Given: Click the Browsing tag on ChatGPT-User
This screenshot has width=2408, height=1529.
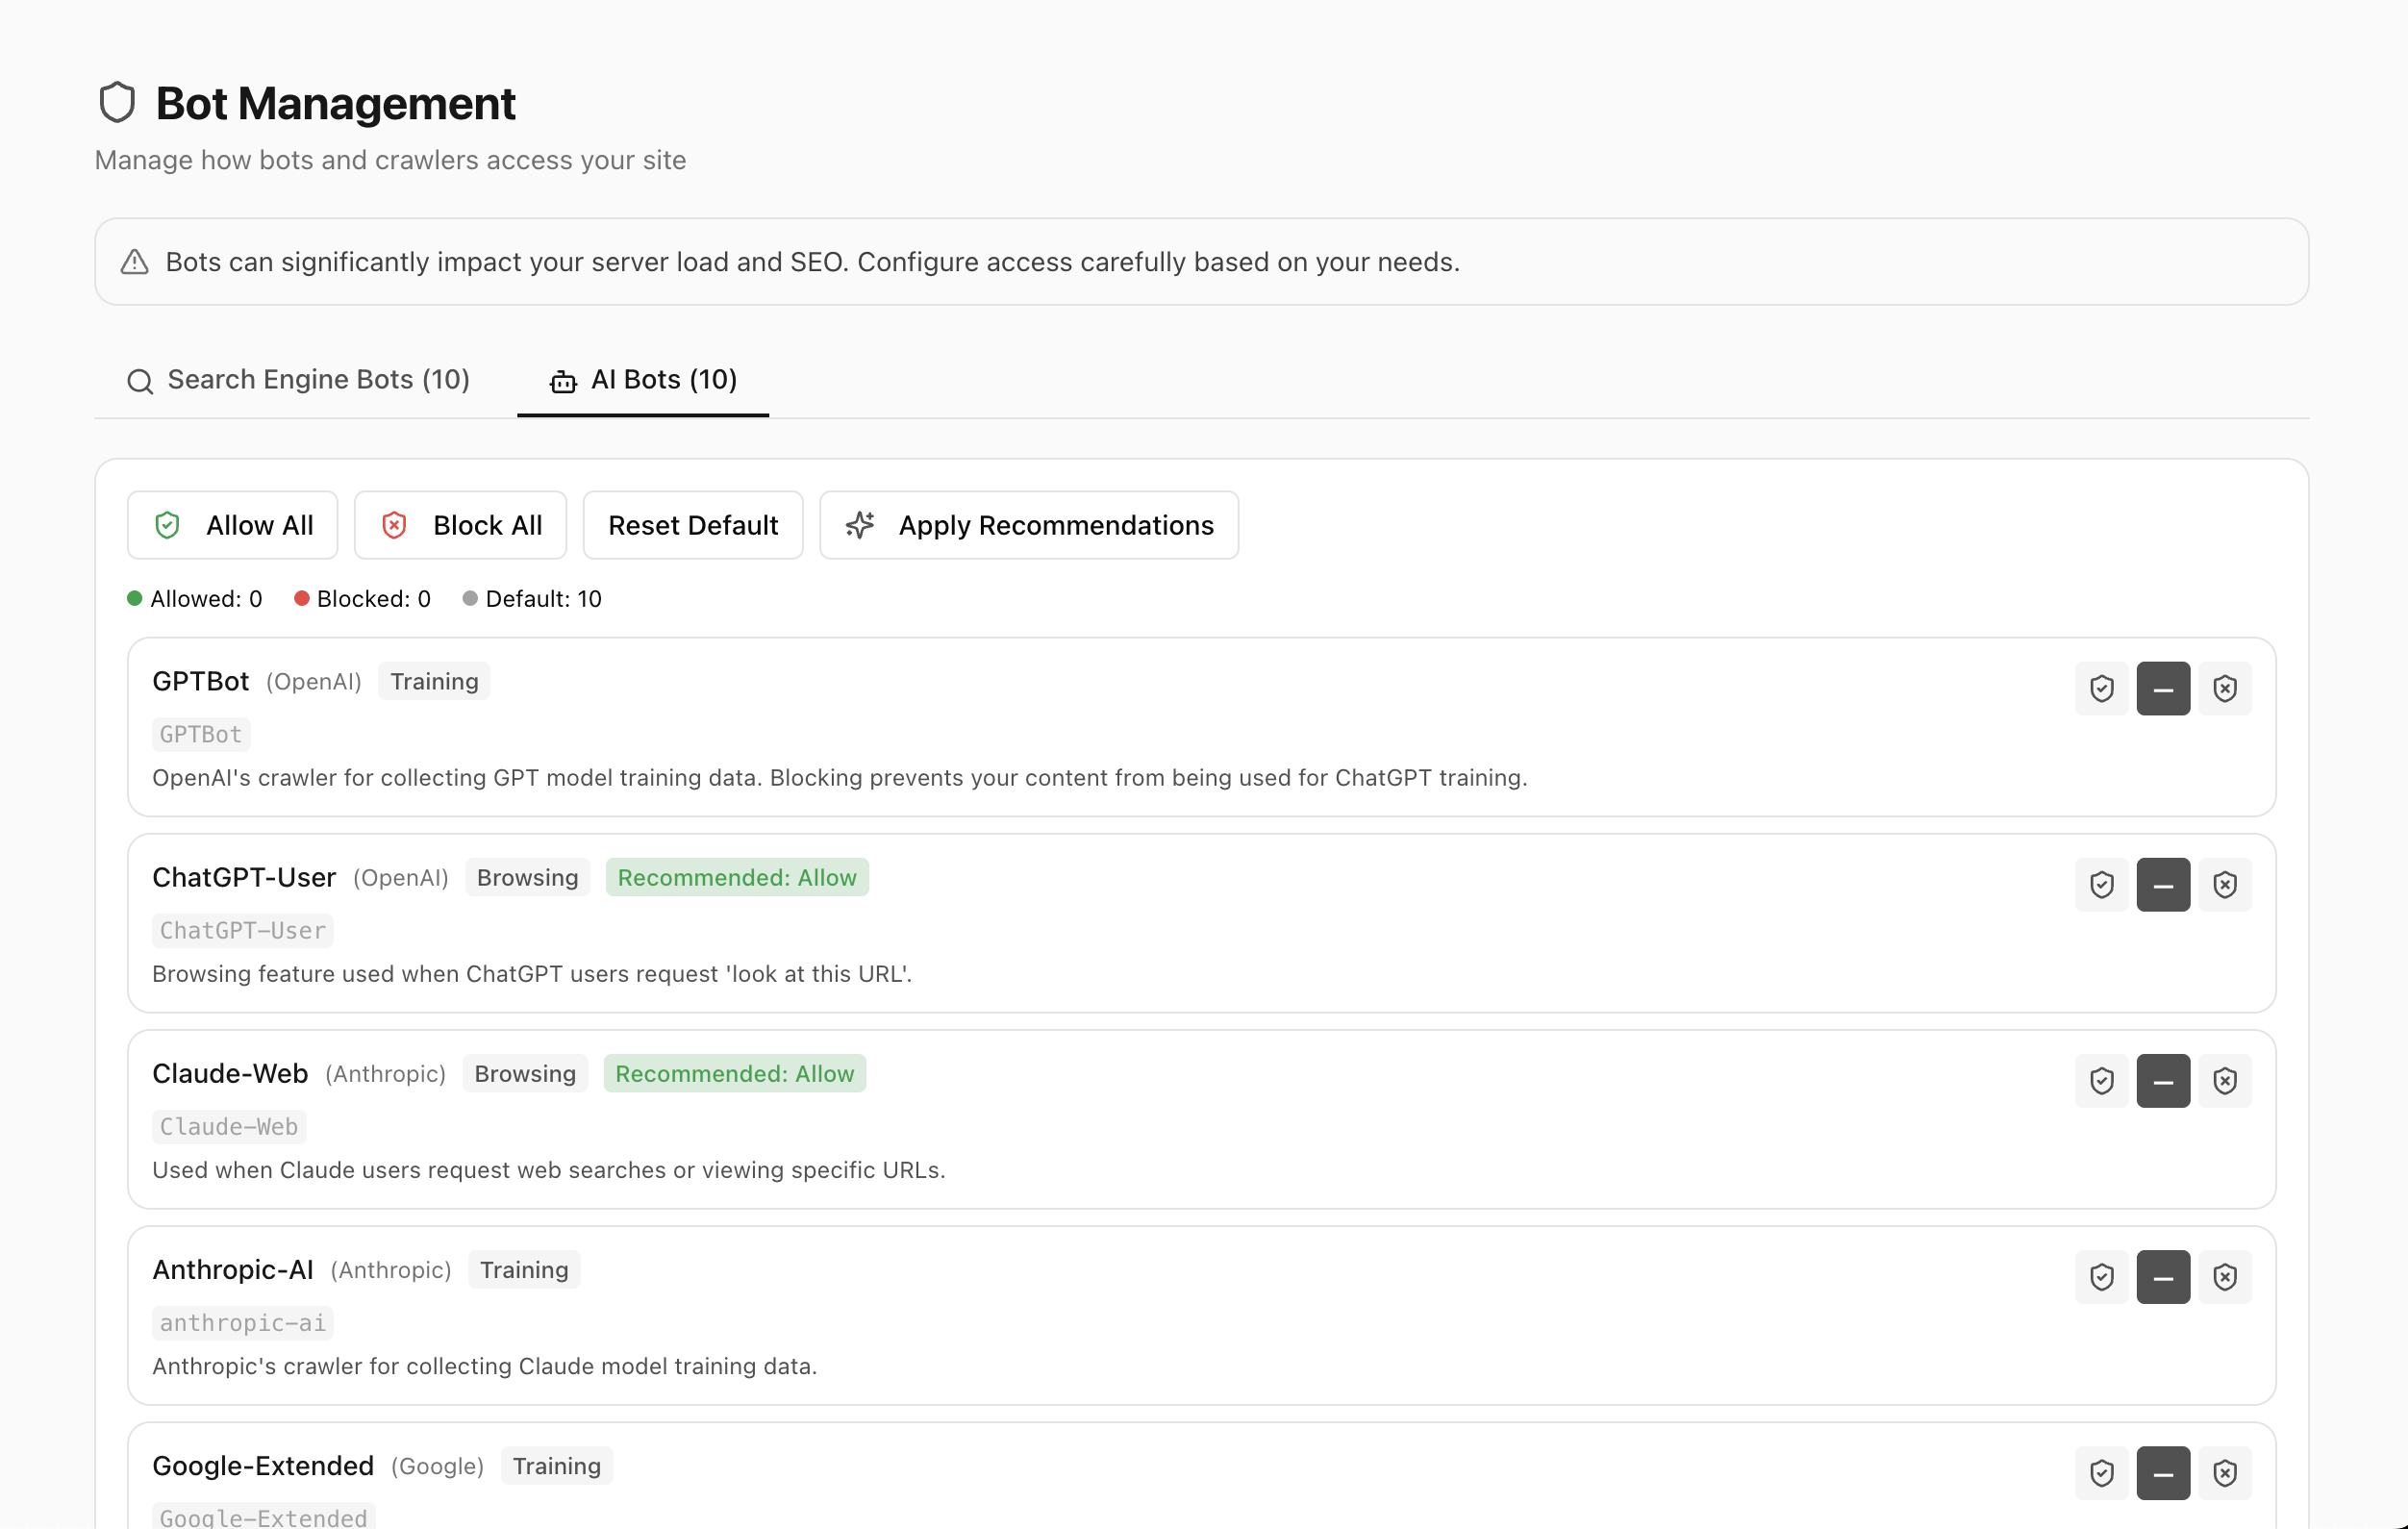Looking at the screenshot, I should click(x=527, y=877).
